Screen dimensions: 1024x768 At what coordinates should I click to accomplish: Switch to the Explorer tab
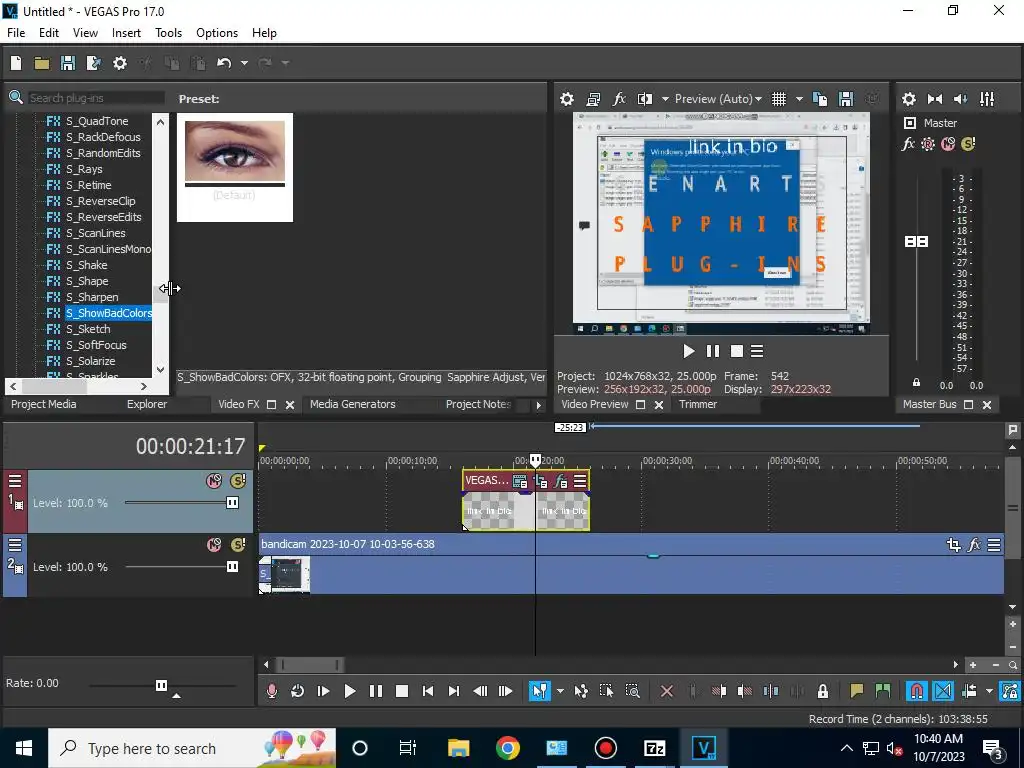147,404
